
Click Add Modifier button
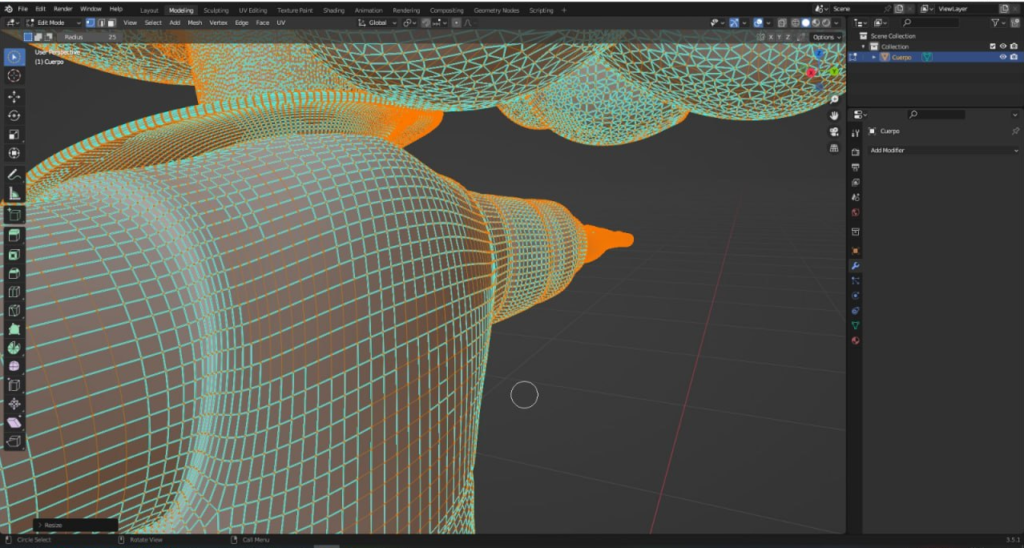(942, 150)
